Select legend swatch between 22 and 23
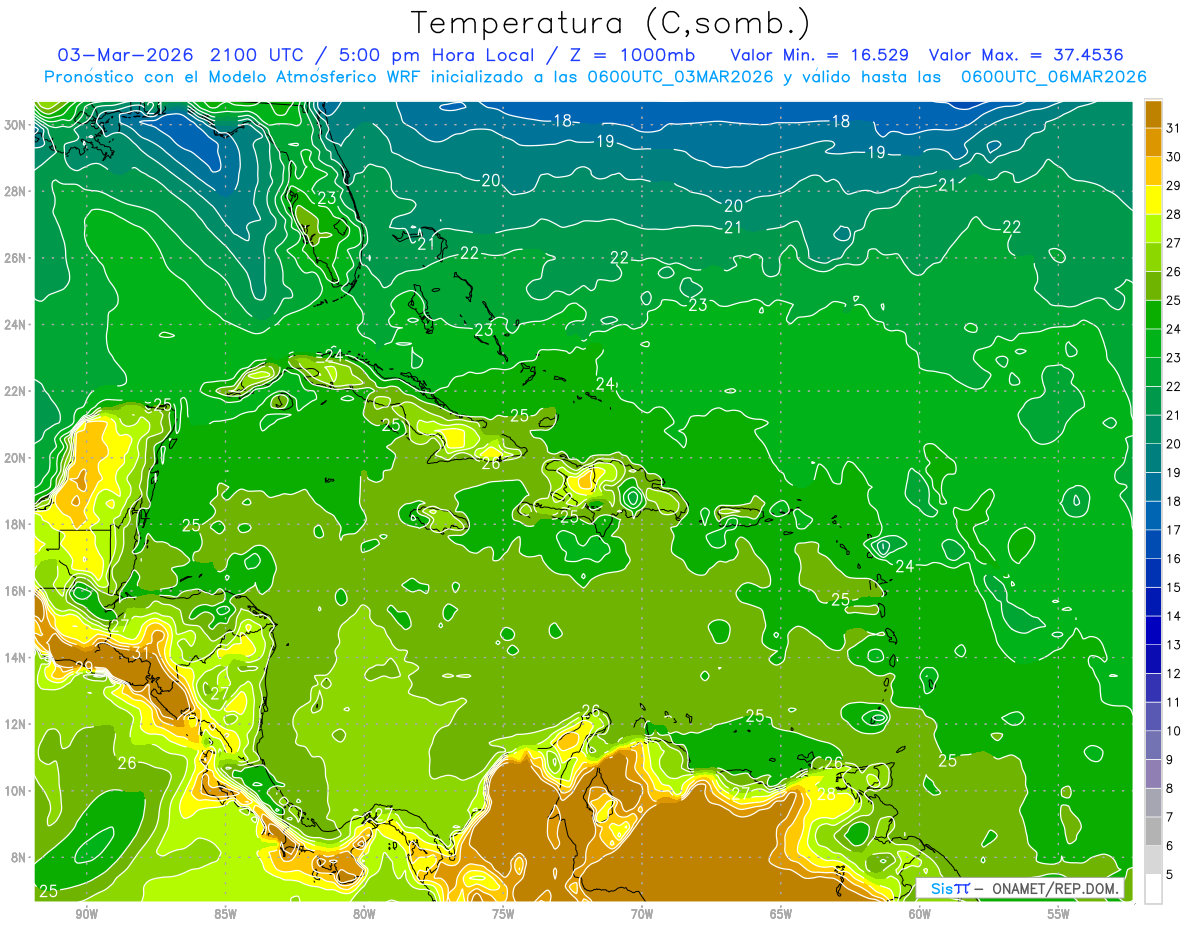This screenshot has width=1200, height=927. 1153,373
